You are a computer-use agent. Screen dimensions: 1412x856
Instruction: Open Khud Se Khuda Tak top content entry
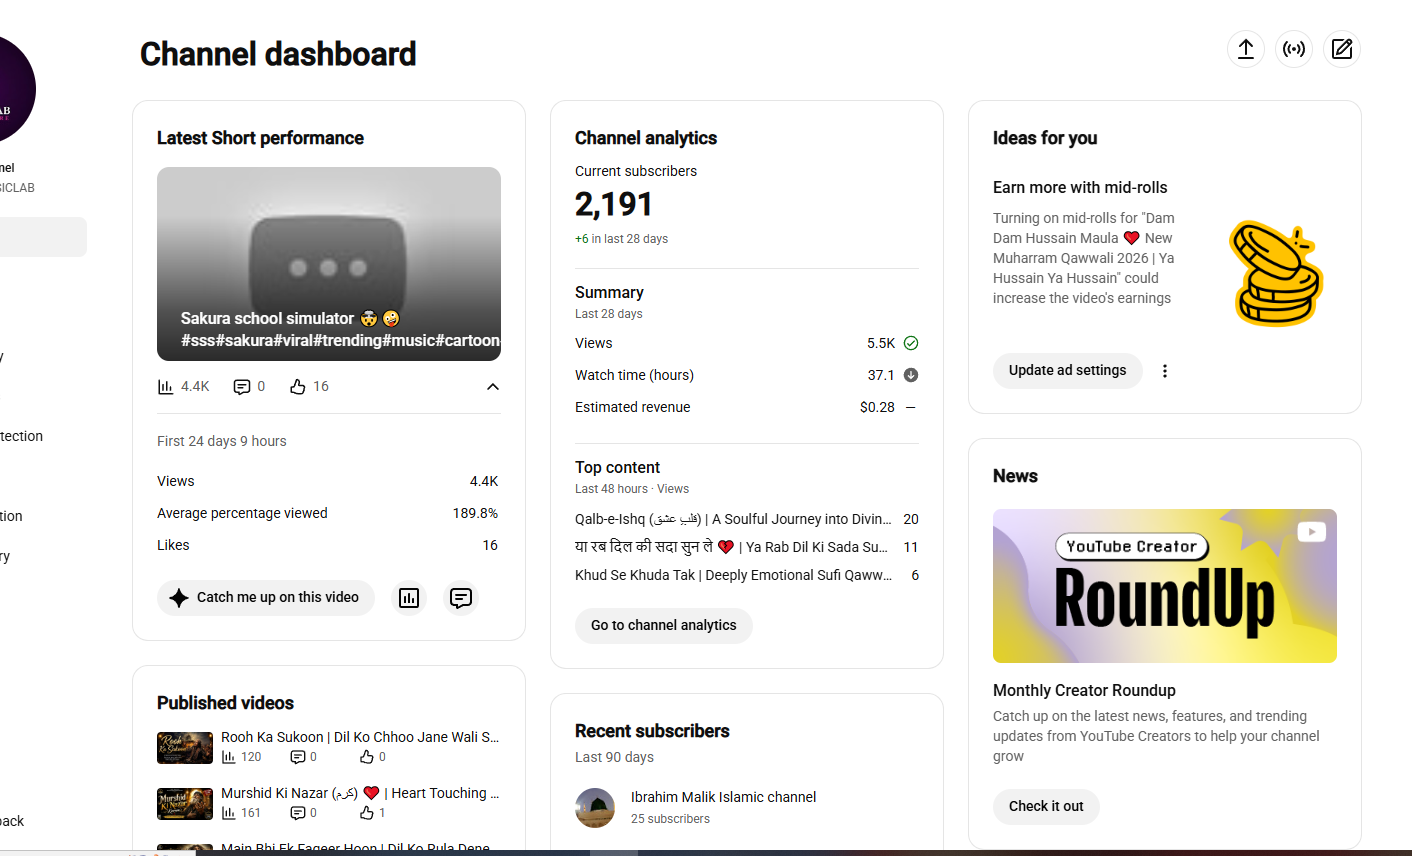pos(733,575)
